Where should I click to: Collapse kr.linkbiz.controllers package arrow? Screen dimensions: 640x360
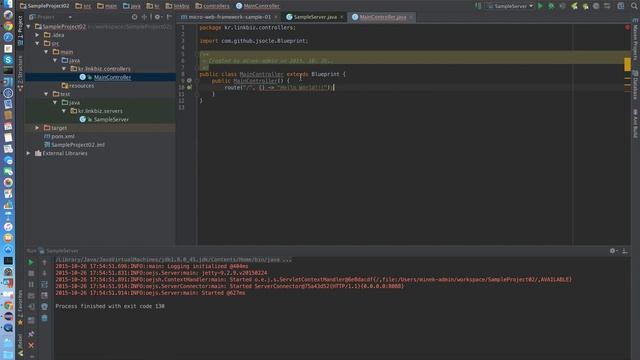tap(64, 69)
